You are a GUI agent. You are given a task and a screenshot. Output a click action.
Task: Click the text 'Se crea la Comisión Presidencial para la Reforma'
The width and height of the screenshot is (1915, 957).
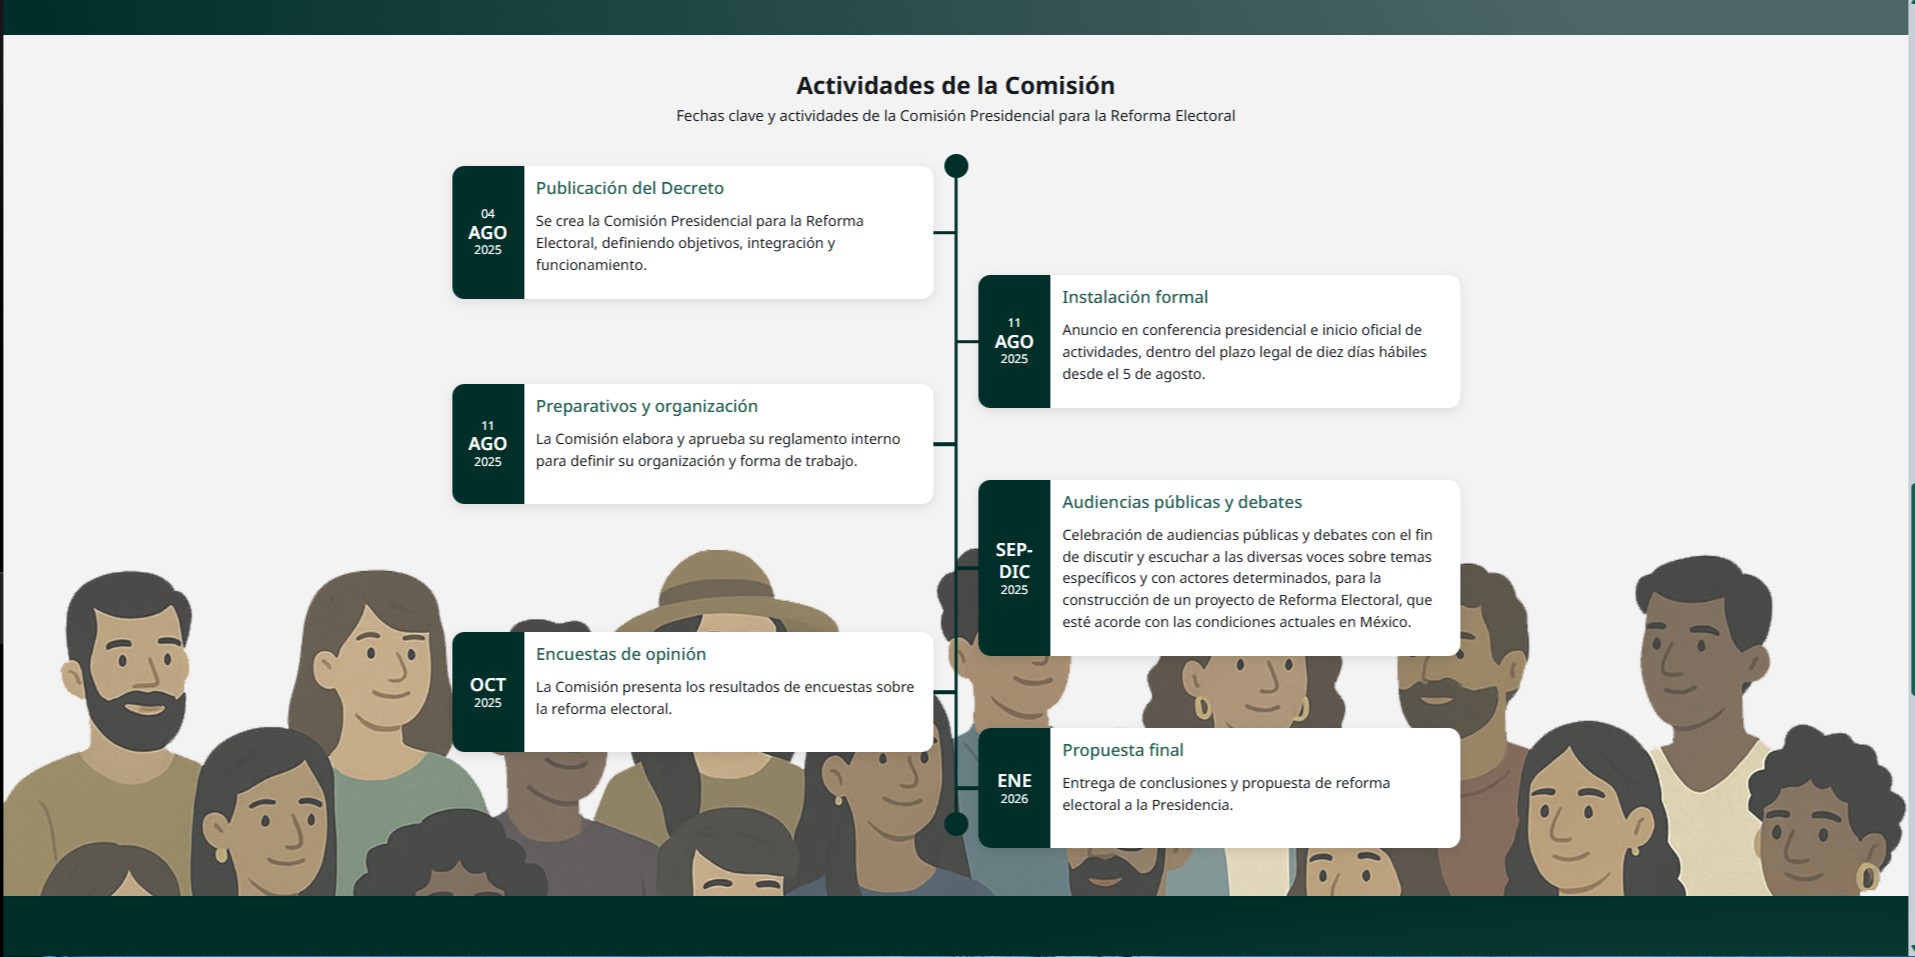click(x=700, y=221)
